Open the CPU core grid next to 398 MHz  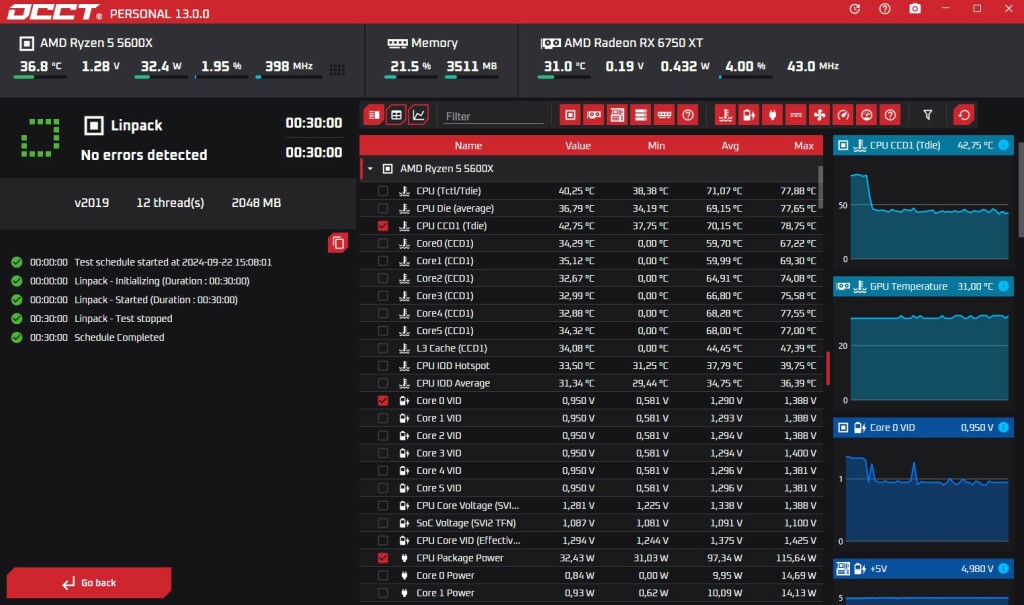tap(337, 69)
